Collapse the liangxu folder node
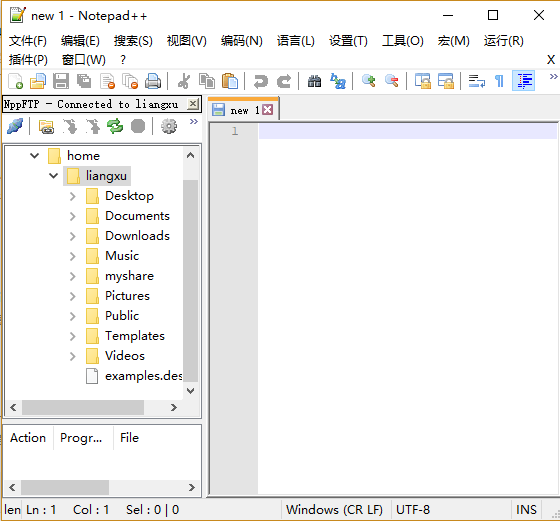560x521 pixels. (54, 175)
